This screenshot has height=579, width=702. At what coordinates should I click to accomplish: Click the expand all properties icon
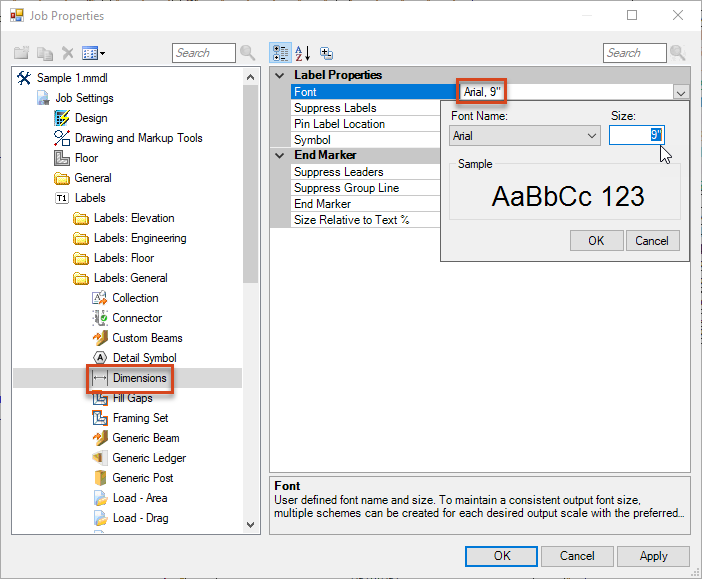(326, 53)
